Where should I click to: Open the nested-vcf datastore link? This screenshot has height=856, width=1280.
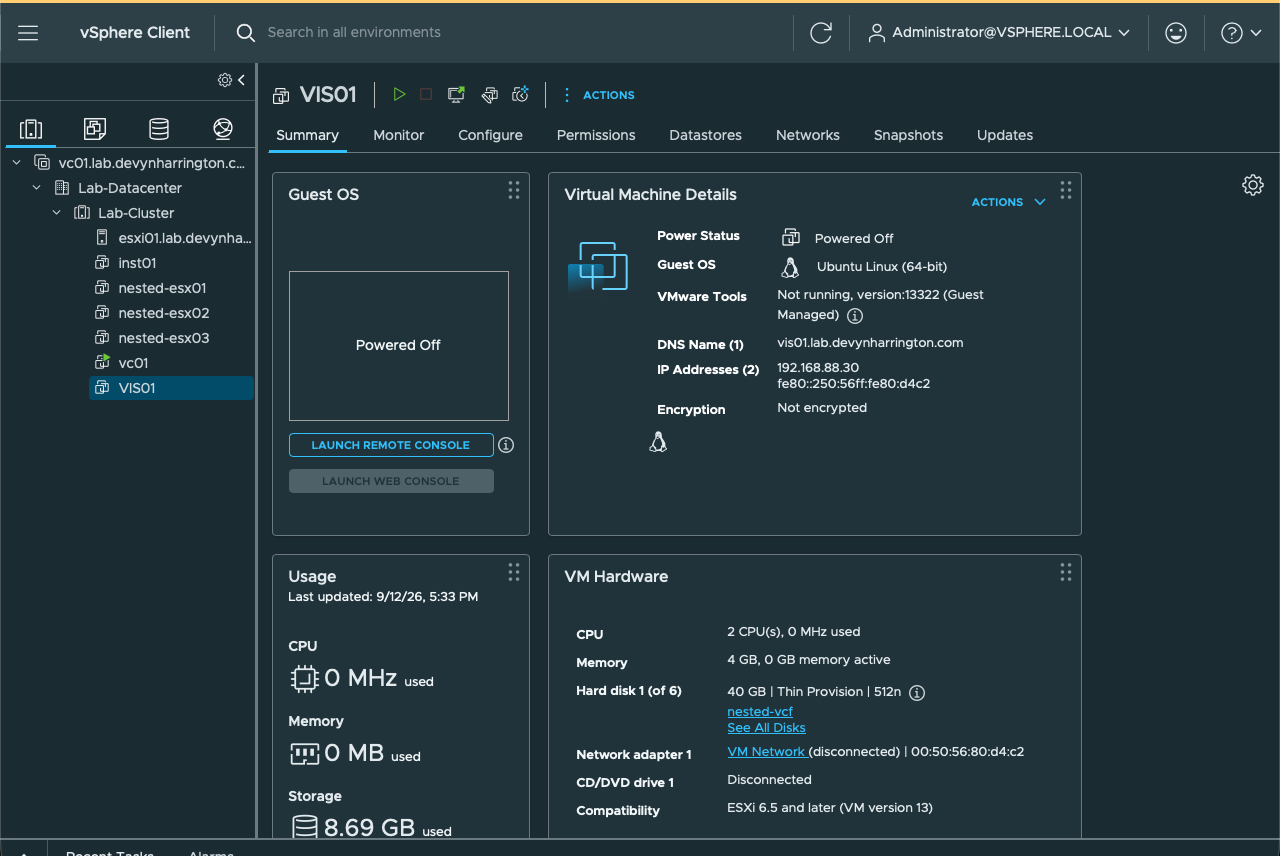tap(760, 712)
